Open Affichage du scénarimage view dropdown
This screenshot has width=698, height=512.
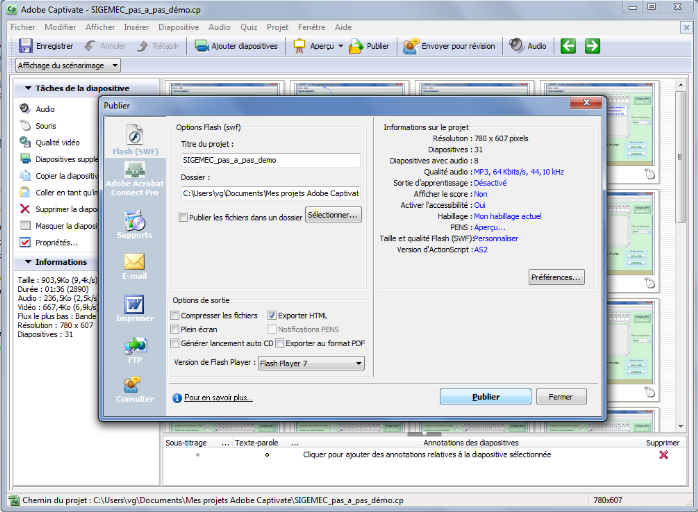(68, 65)
